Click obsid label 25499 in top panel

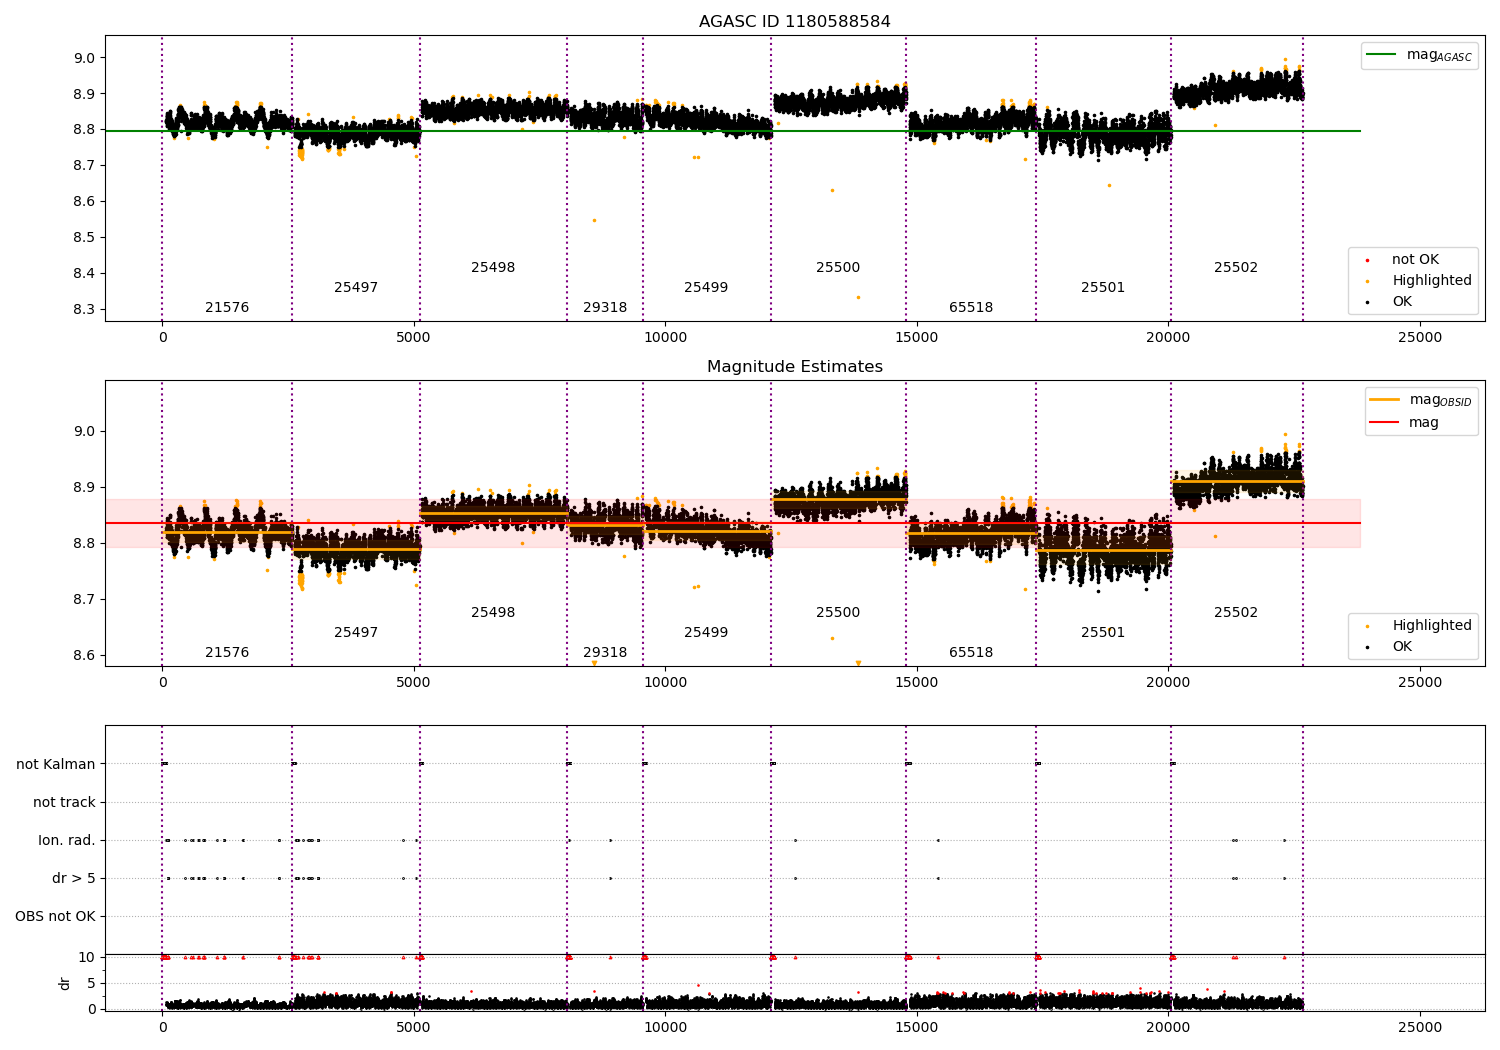[x=706, y=288]
